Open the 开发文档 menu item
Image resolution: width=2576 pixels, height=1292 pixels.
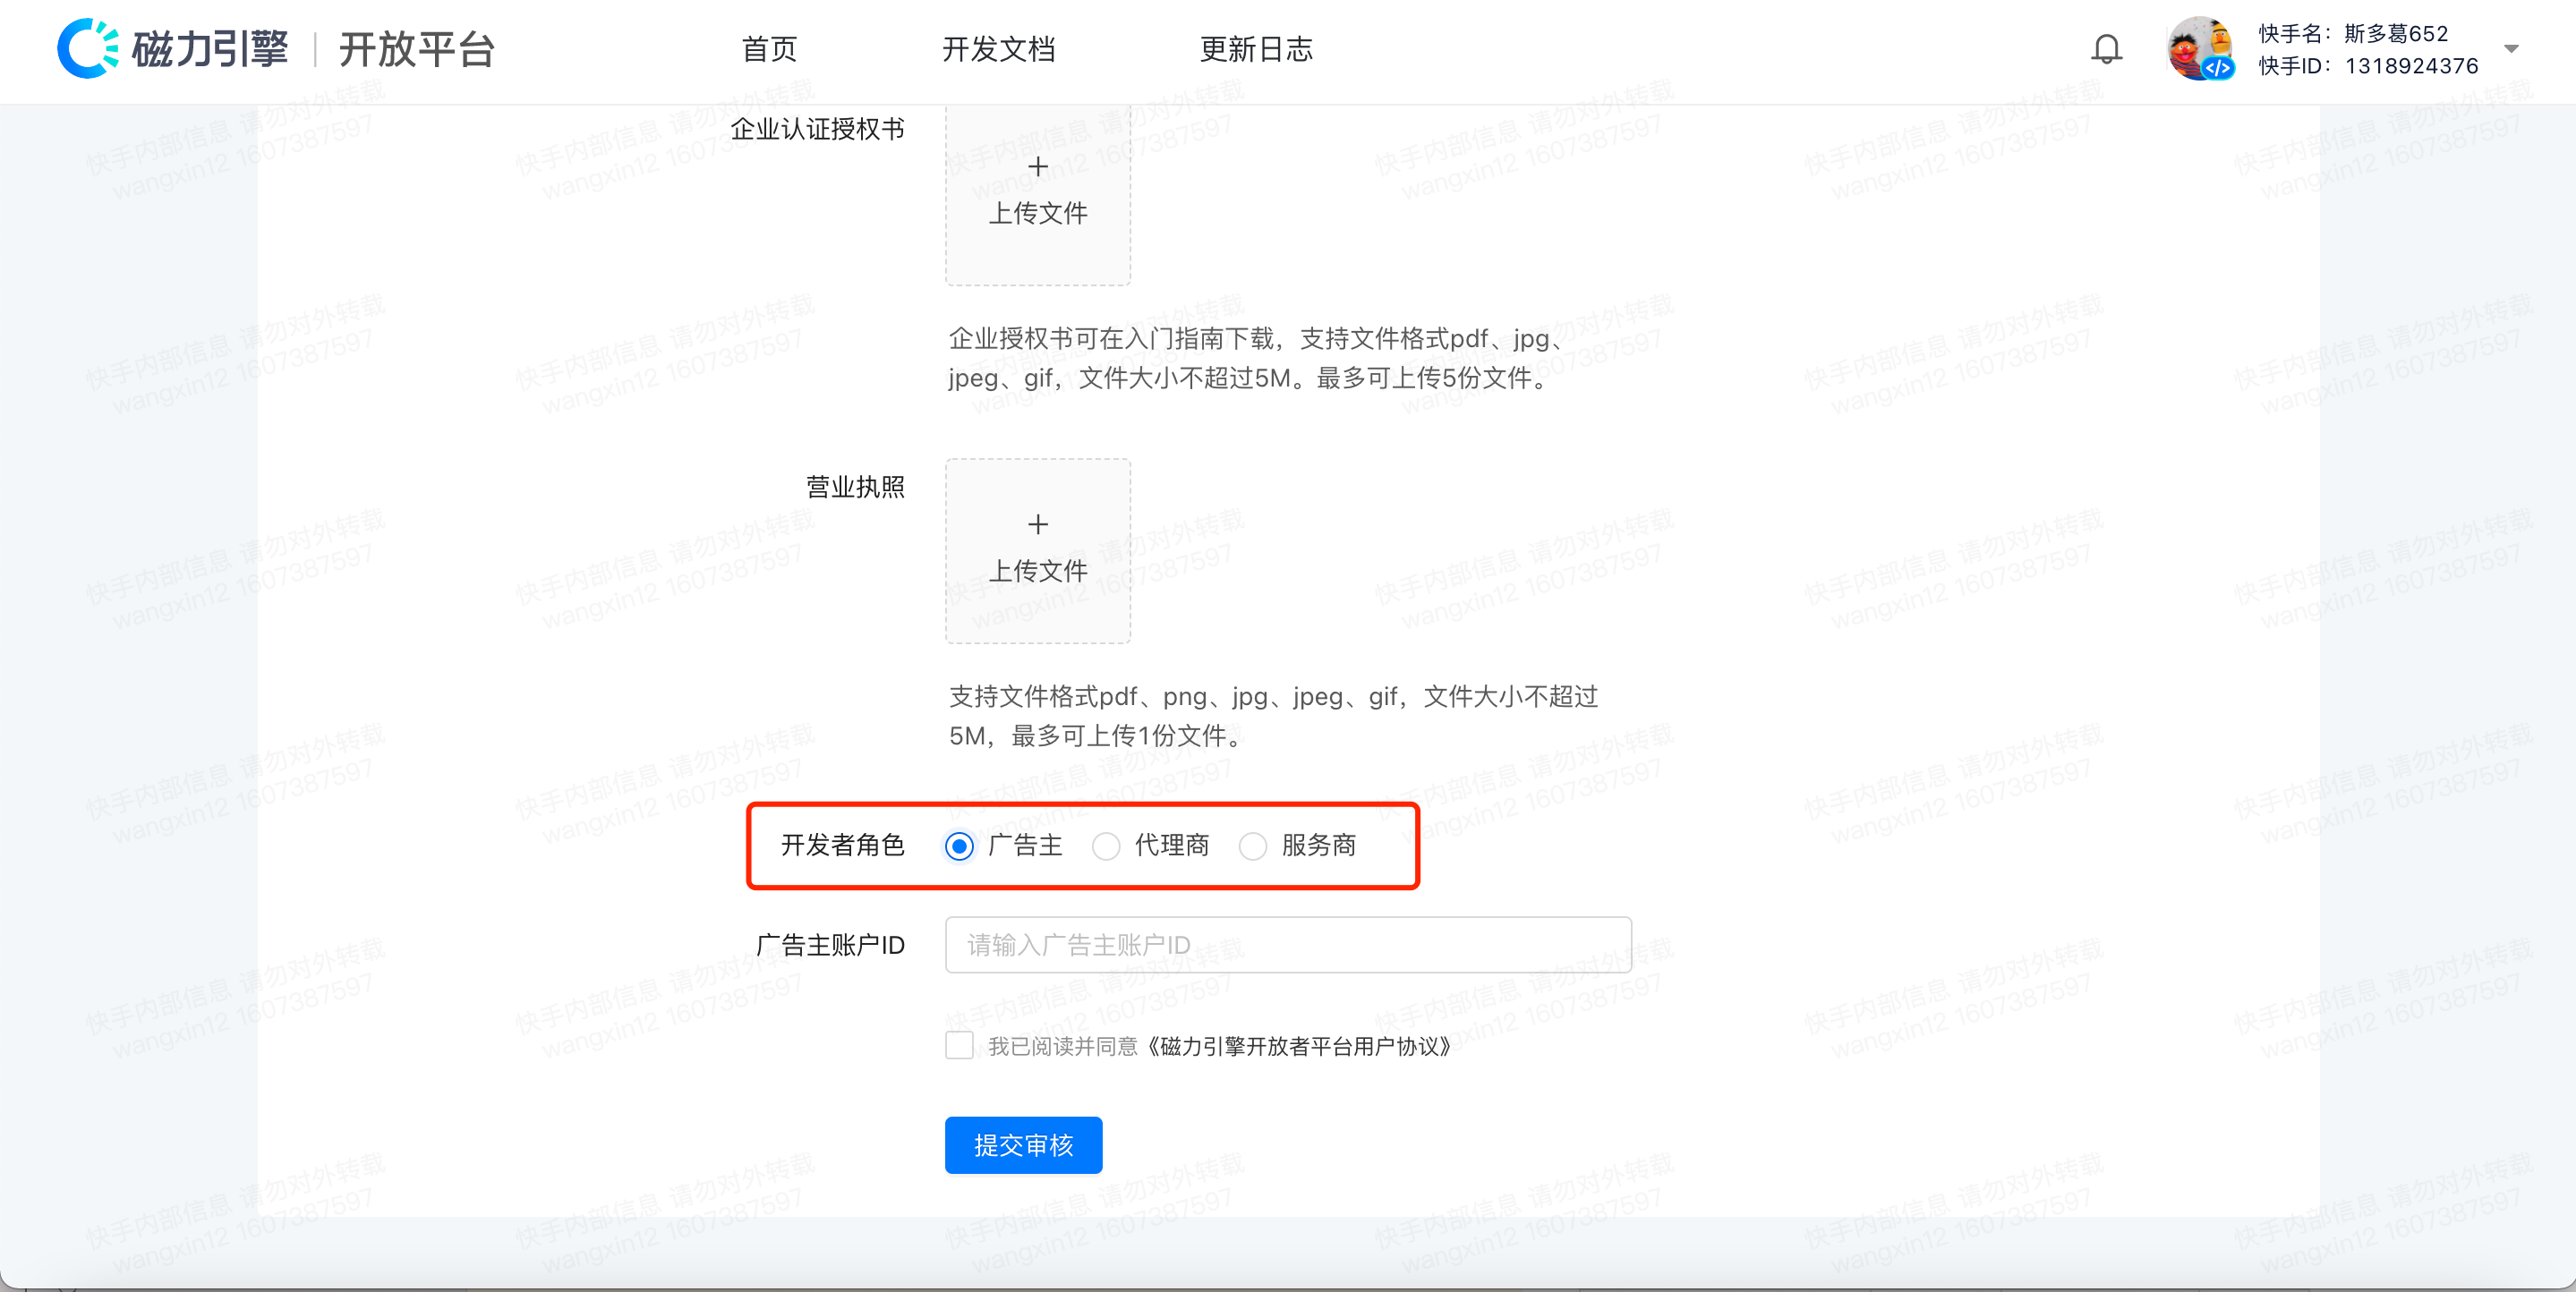click(x=998, y=48)
